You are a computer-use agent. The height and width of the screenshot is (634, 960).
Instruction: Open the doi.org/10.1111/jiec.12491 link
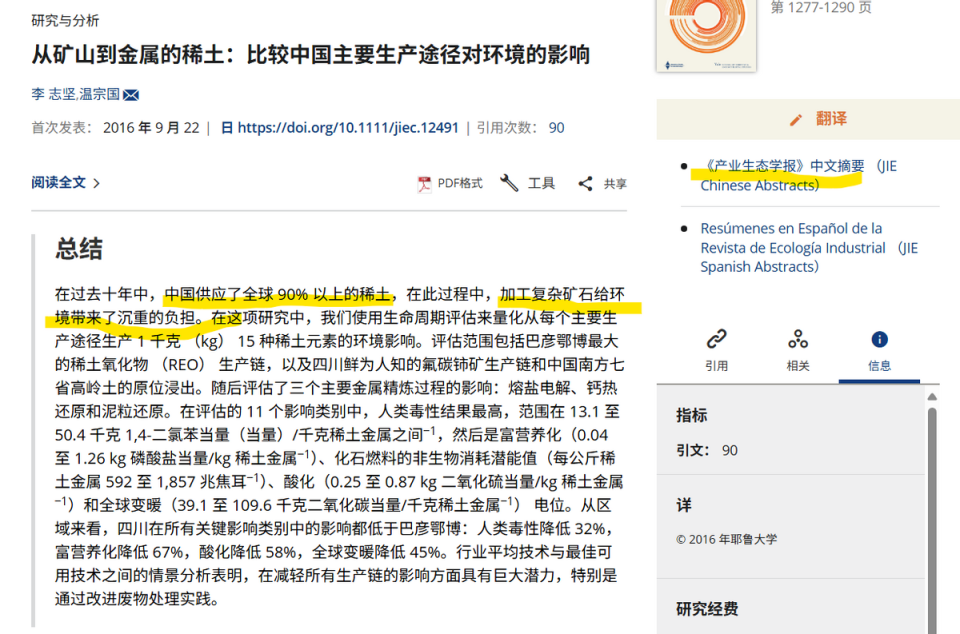pos(348,128)
